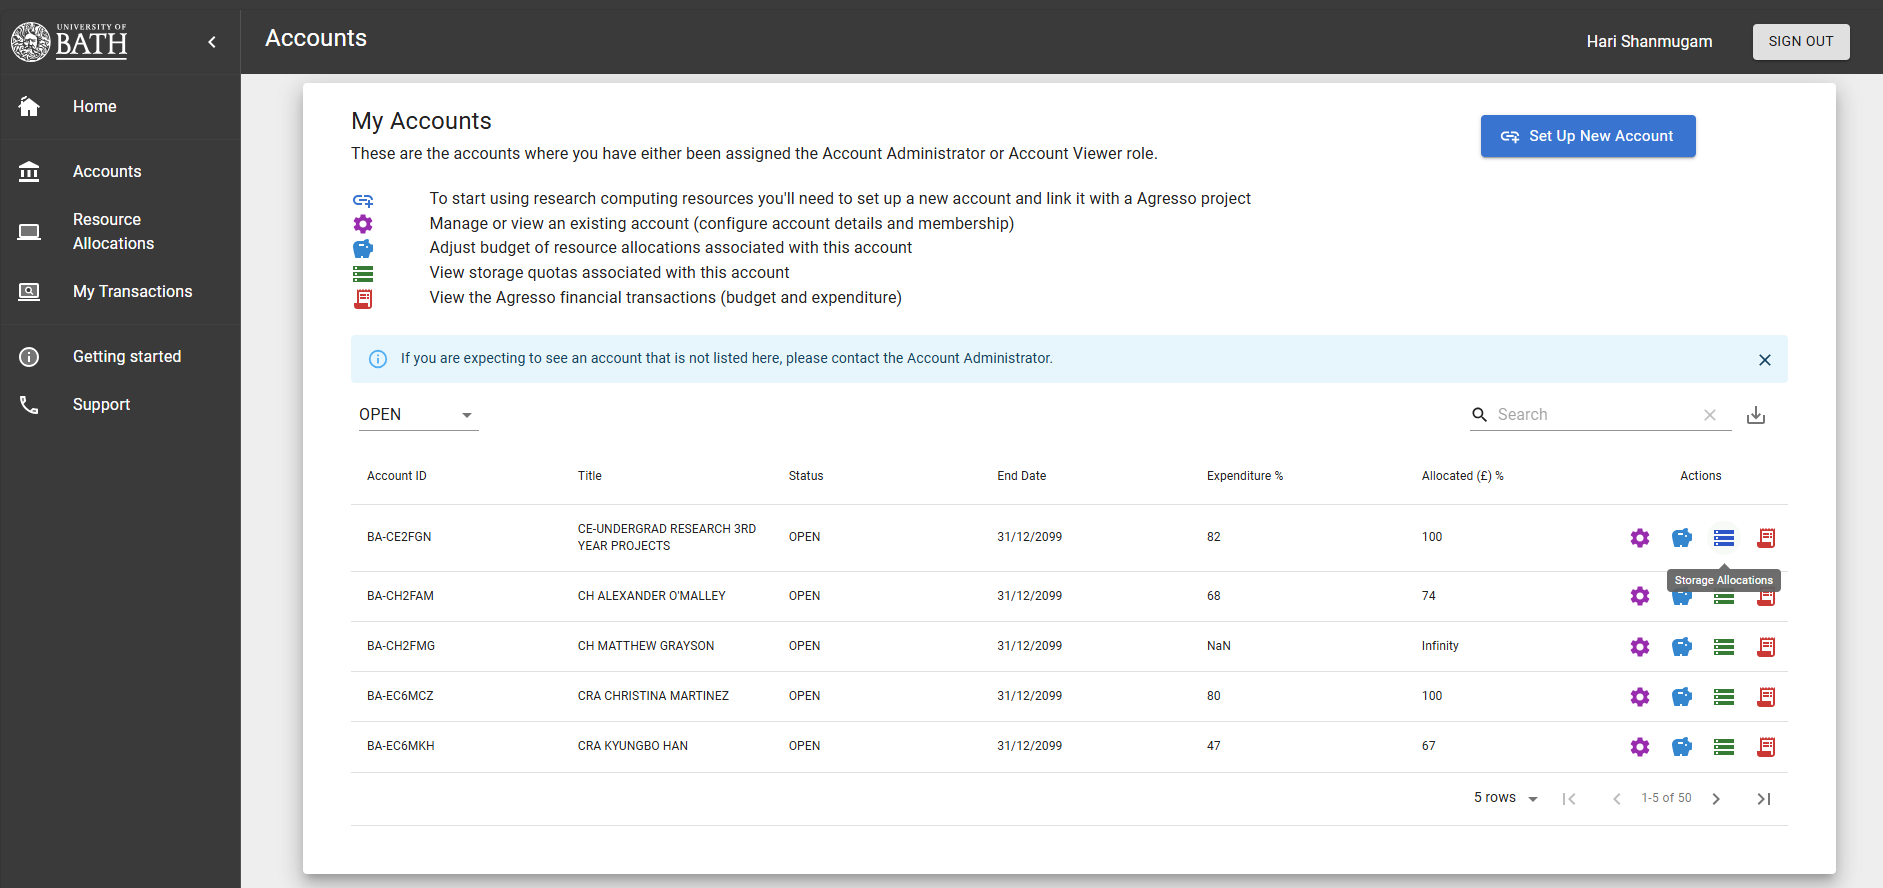Select the CRA CHRISTINA MARTINEZ title
1883x888 pixels.
(x=653, y=696)
